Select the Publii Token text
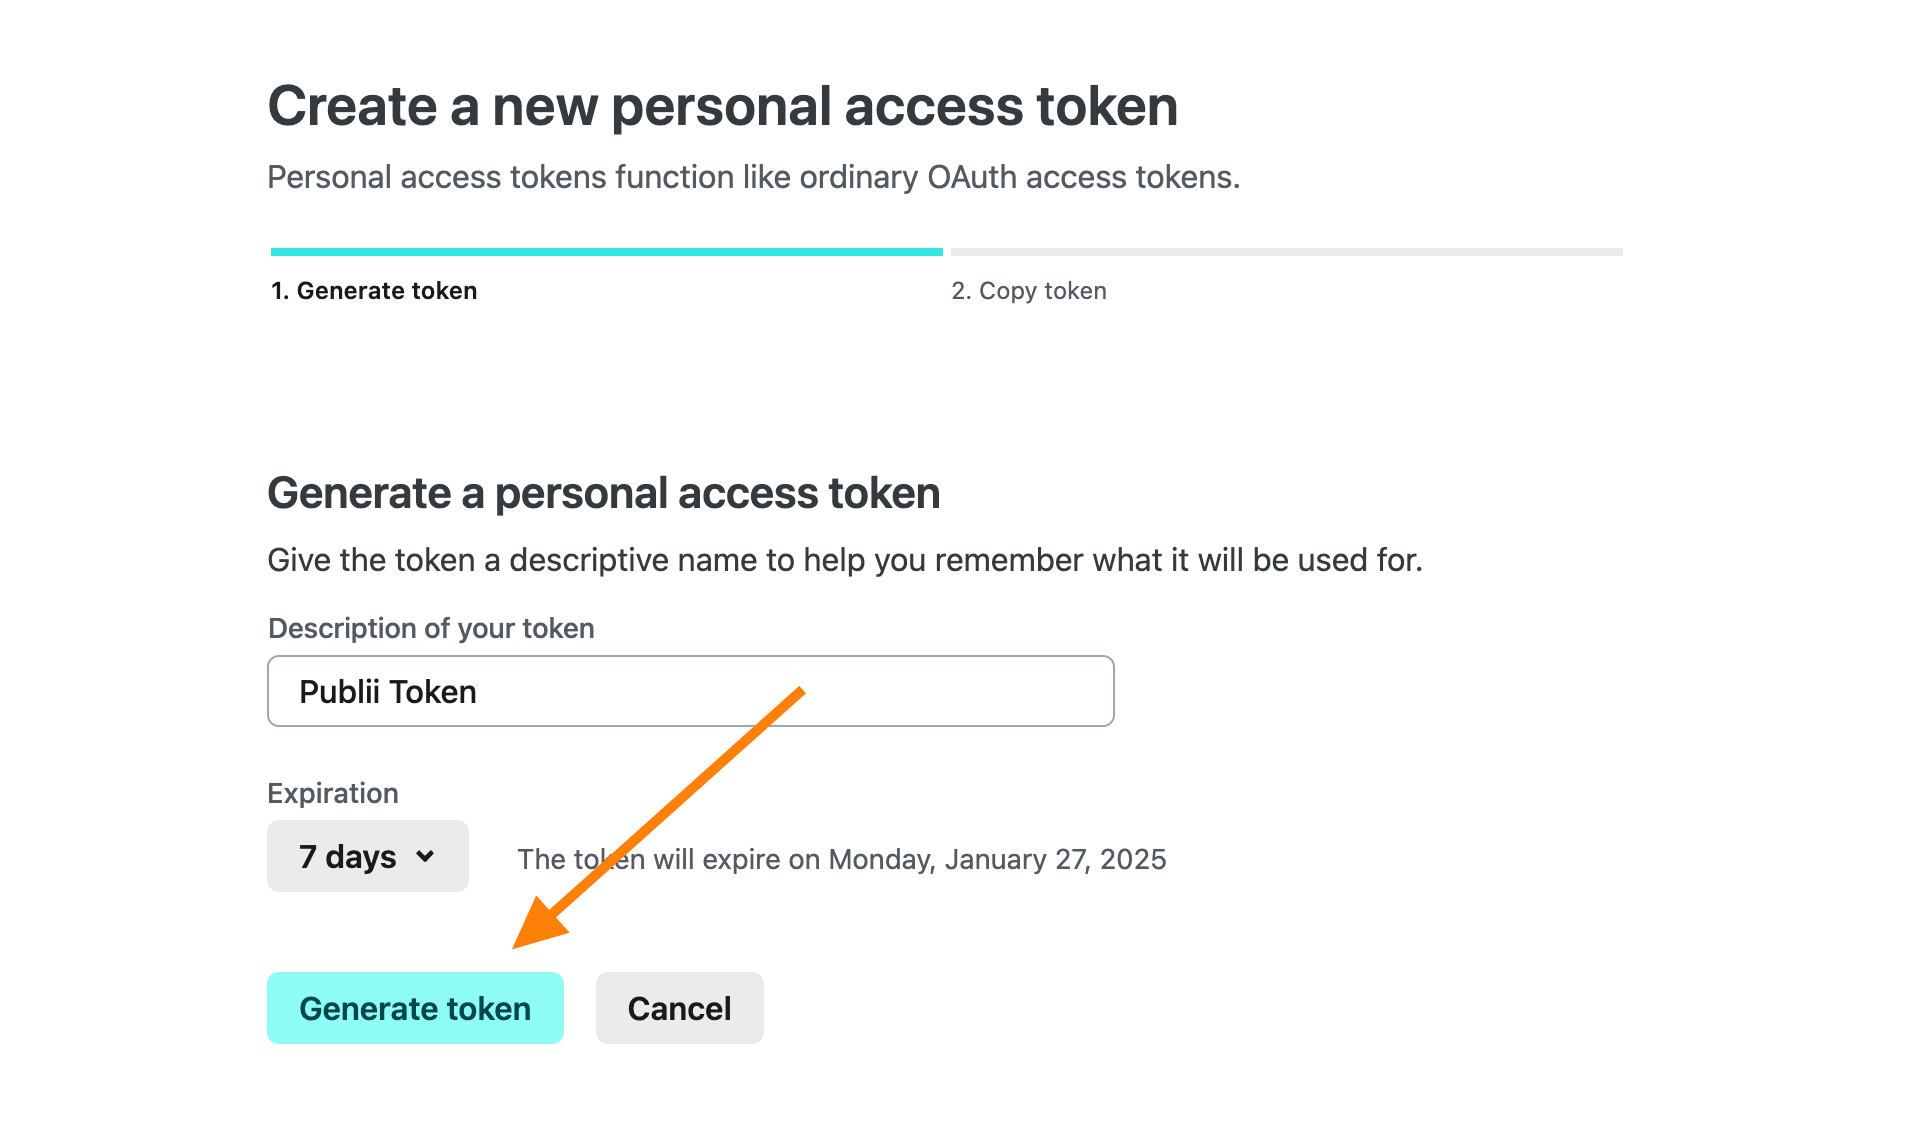The image size is (1932, 1144). (x=388, y=691)
